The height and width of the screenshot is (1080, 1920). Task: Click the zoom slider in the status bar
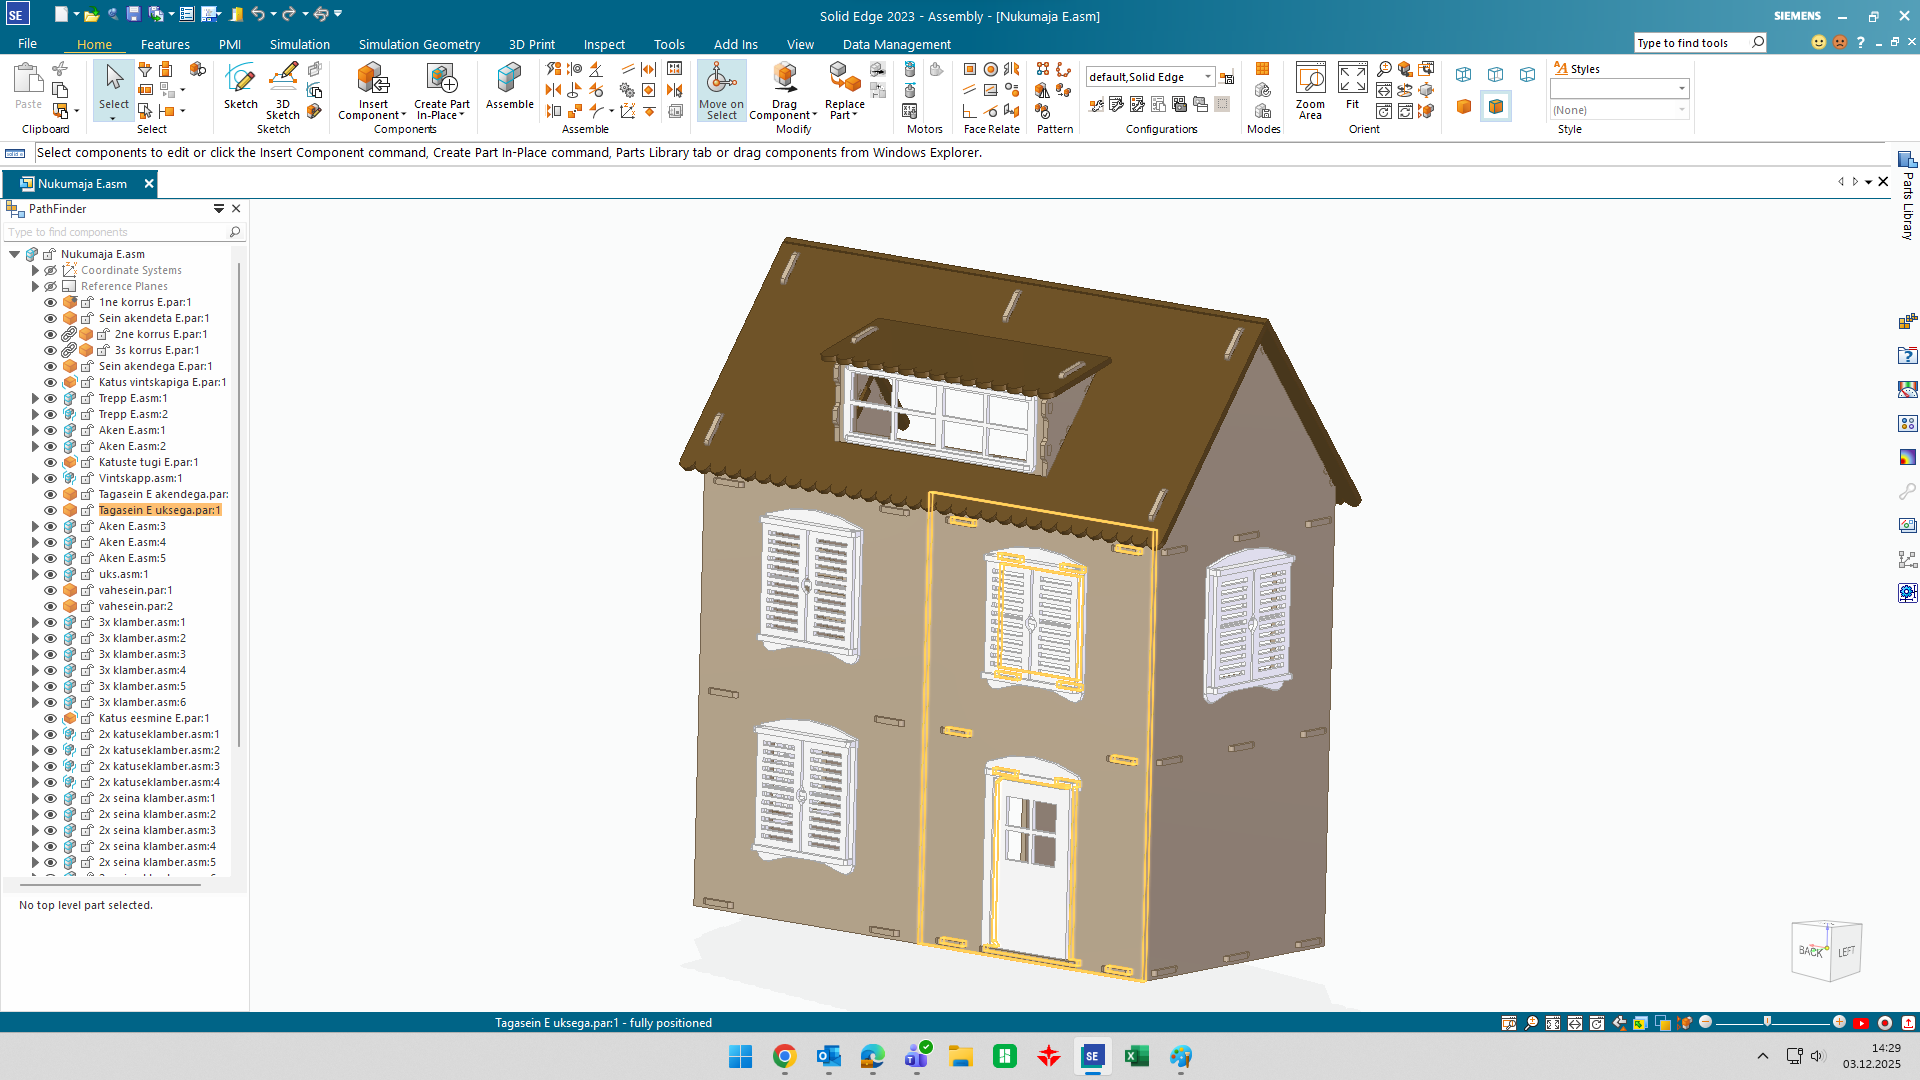tap(1767, 1022)
